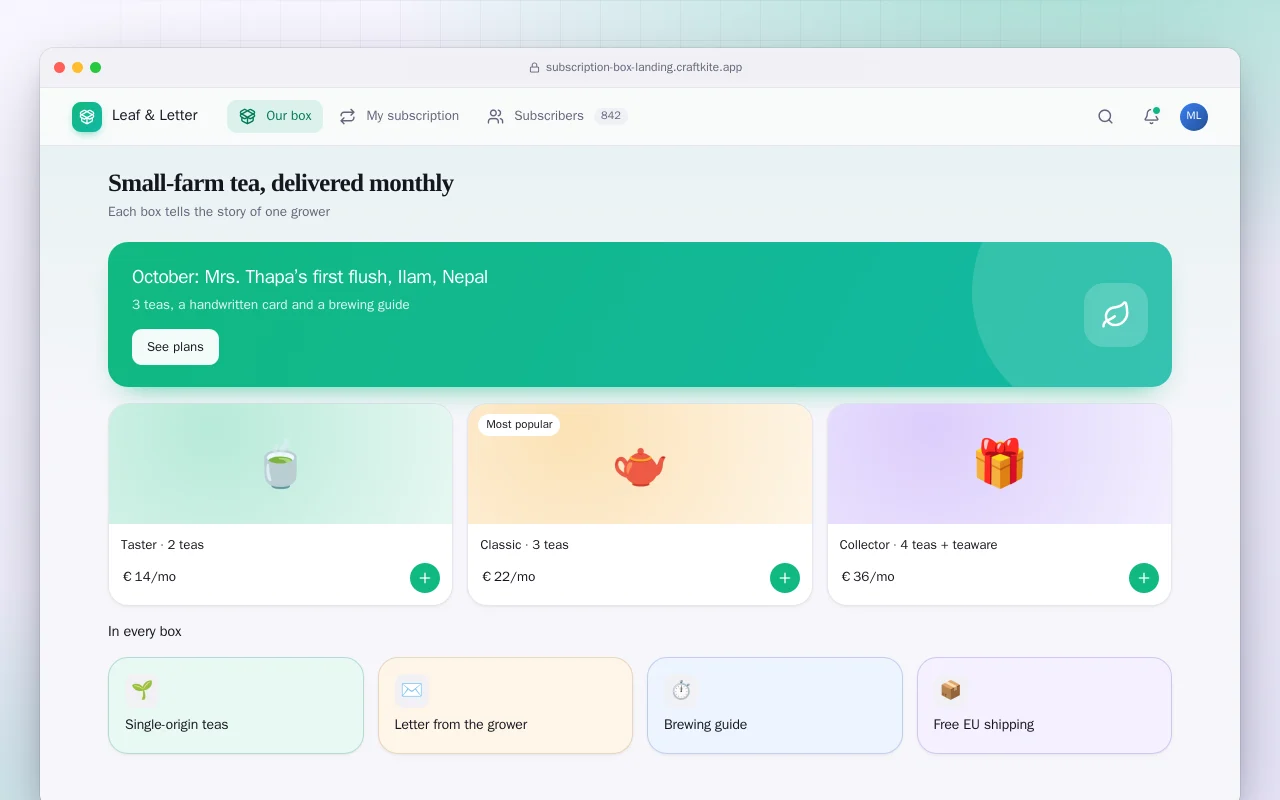Viewport: 1280px width, 800px height.
Task: Click the teacup image on Taster card
Action: point(280,465)
